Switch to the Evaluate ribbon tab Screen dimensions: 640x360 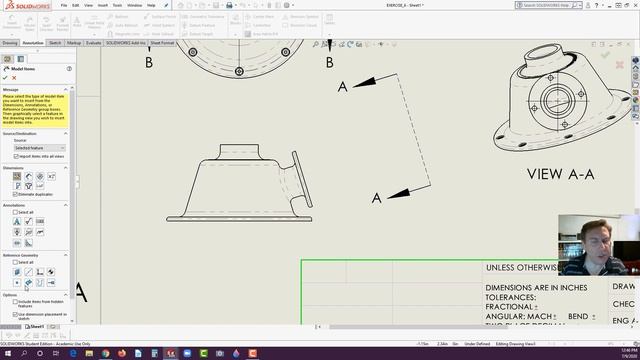(93, 43)
